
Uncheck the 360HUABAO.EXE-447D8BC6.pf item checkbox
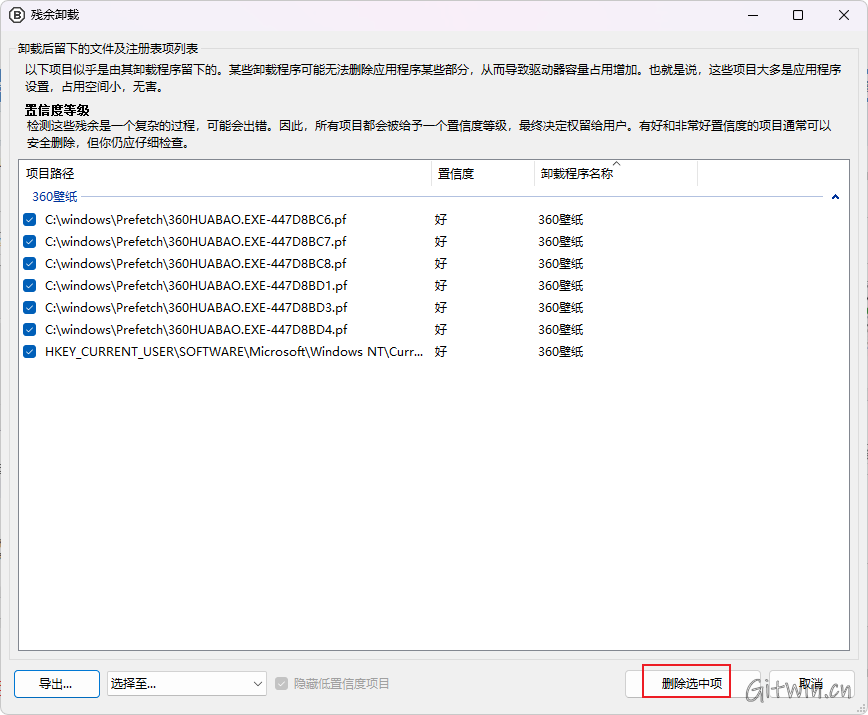[x=30, y=220]
